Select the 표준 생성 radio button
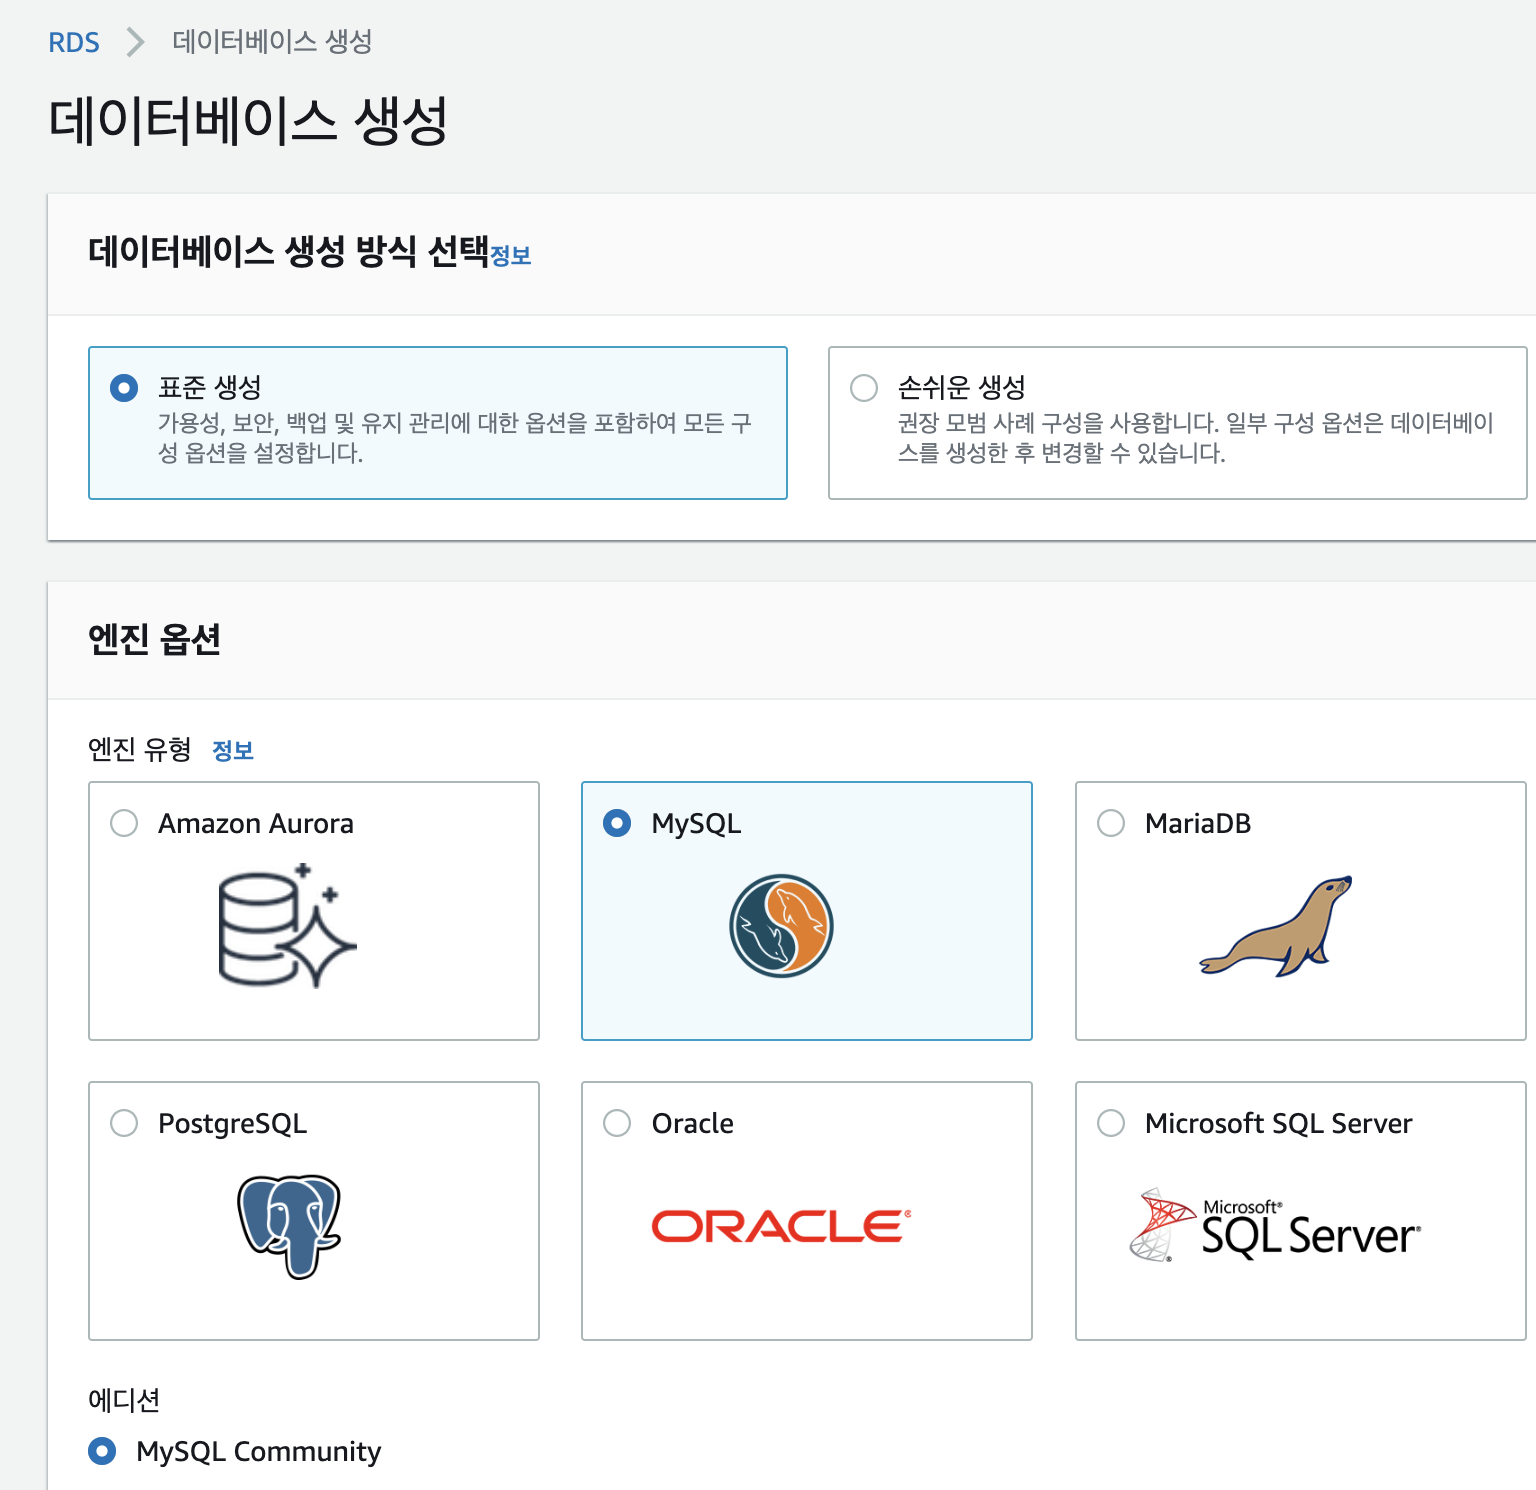 click(124, 387)
